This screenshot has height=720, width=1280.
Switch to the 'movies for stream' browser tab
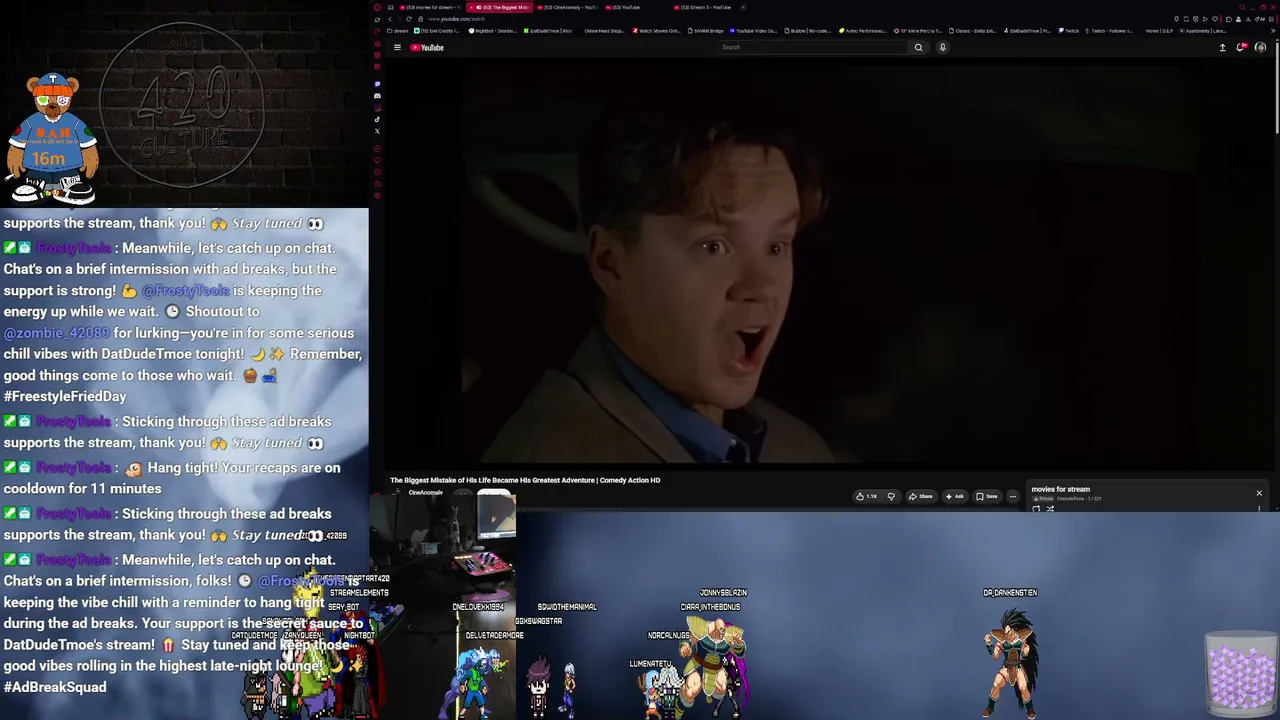[x=428, y=7]
